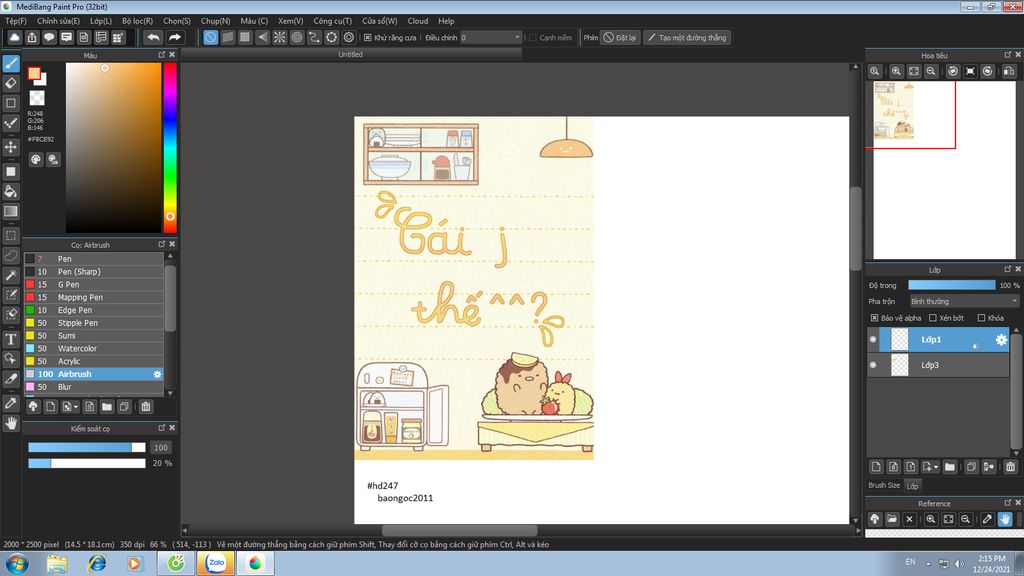Select the Eraser tool
The image size is (1024, 576).
click(x=11, y=83)
